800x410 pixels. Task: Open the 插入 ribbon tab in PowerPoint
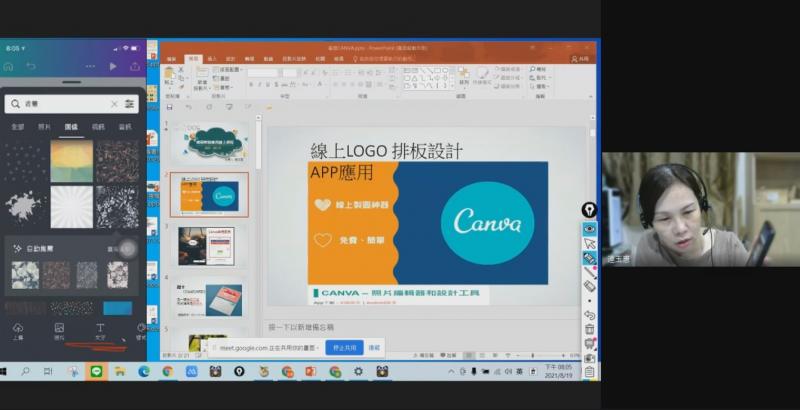click(x=212, y=59)
